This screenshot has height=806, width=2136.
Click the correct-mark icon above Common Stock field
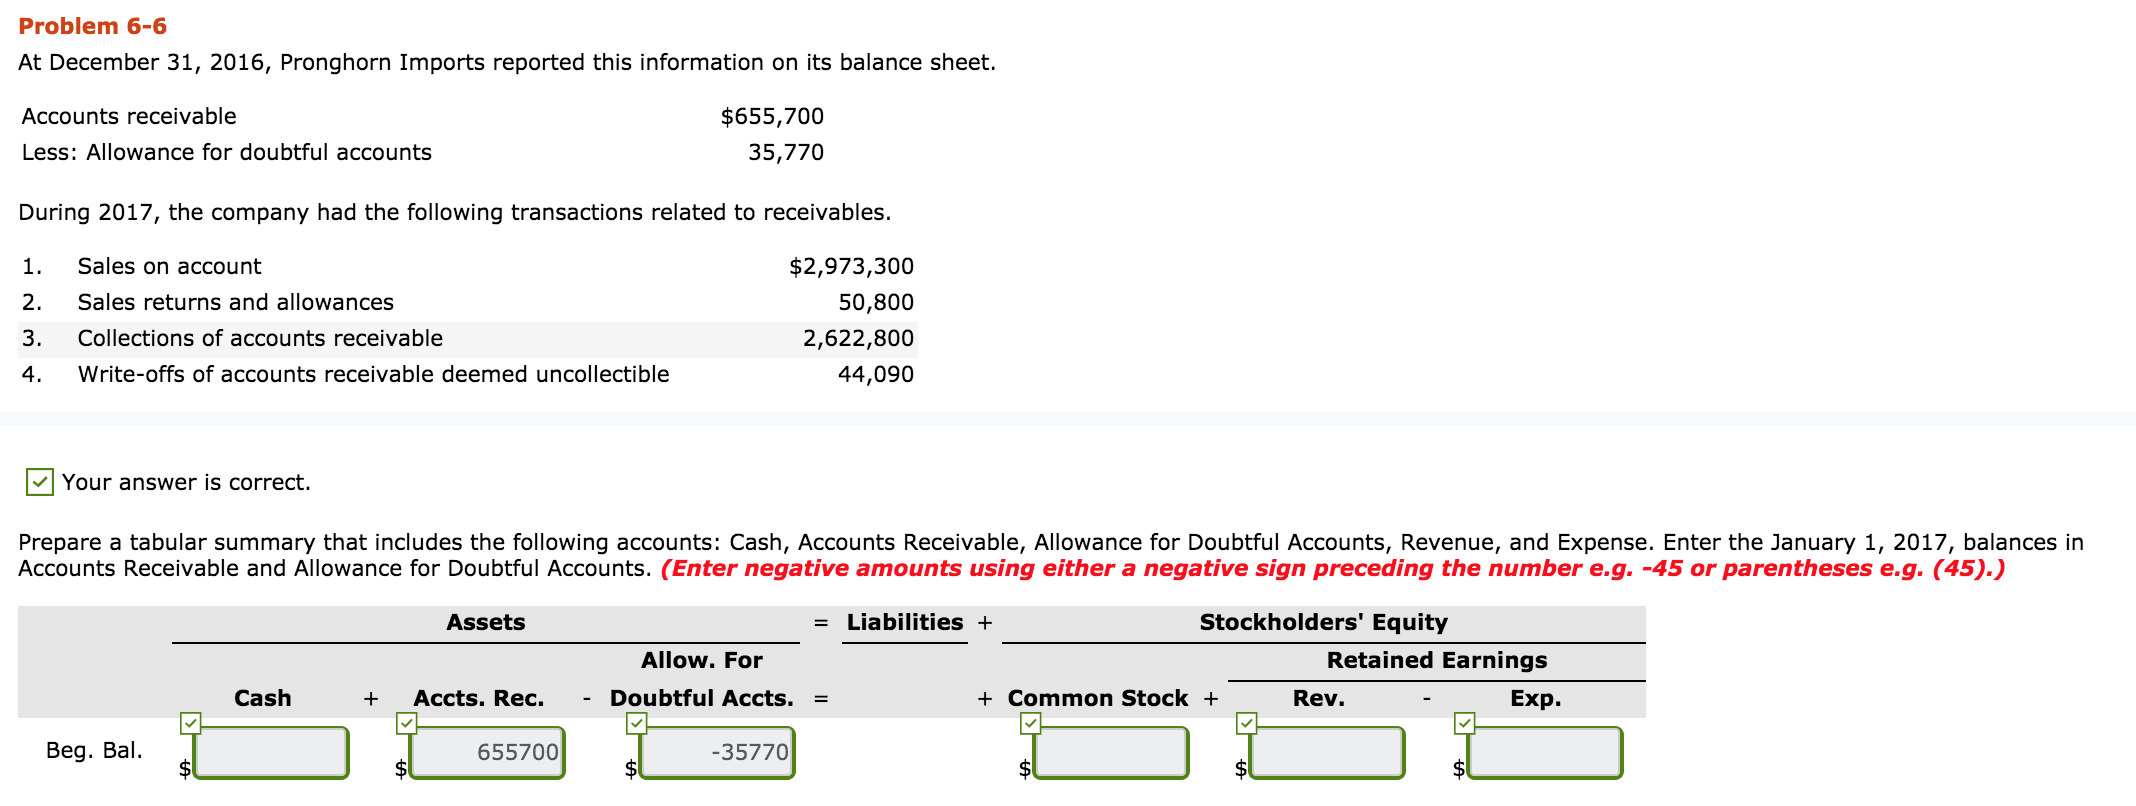pyautogui.click(x=1031, y=722)
